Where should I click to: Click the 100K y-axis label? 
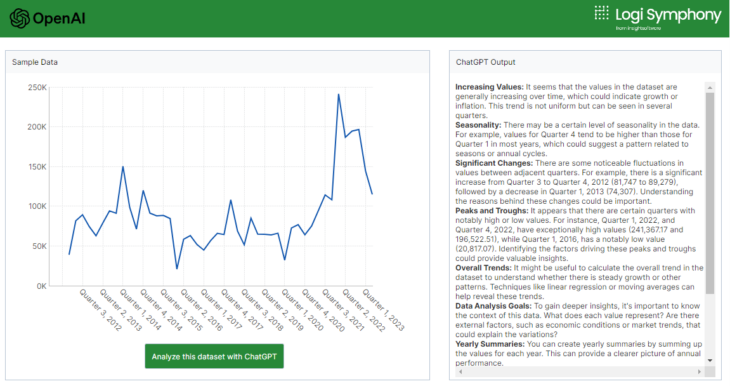[x=37, y=206]
